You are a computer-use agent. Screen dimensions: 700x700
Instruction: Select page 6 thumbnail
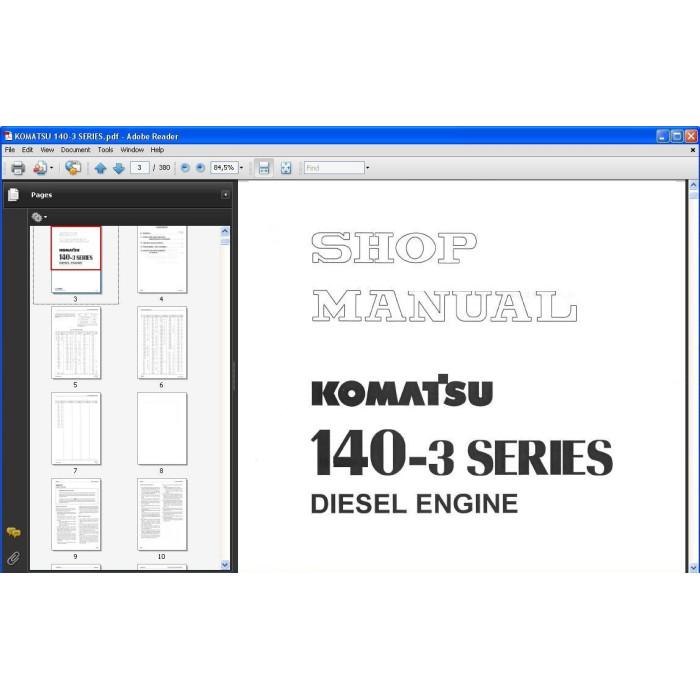click(162, 342)
